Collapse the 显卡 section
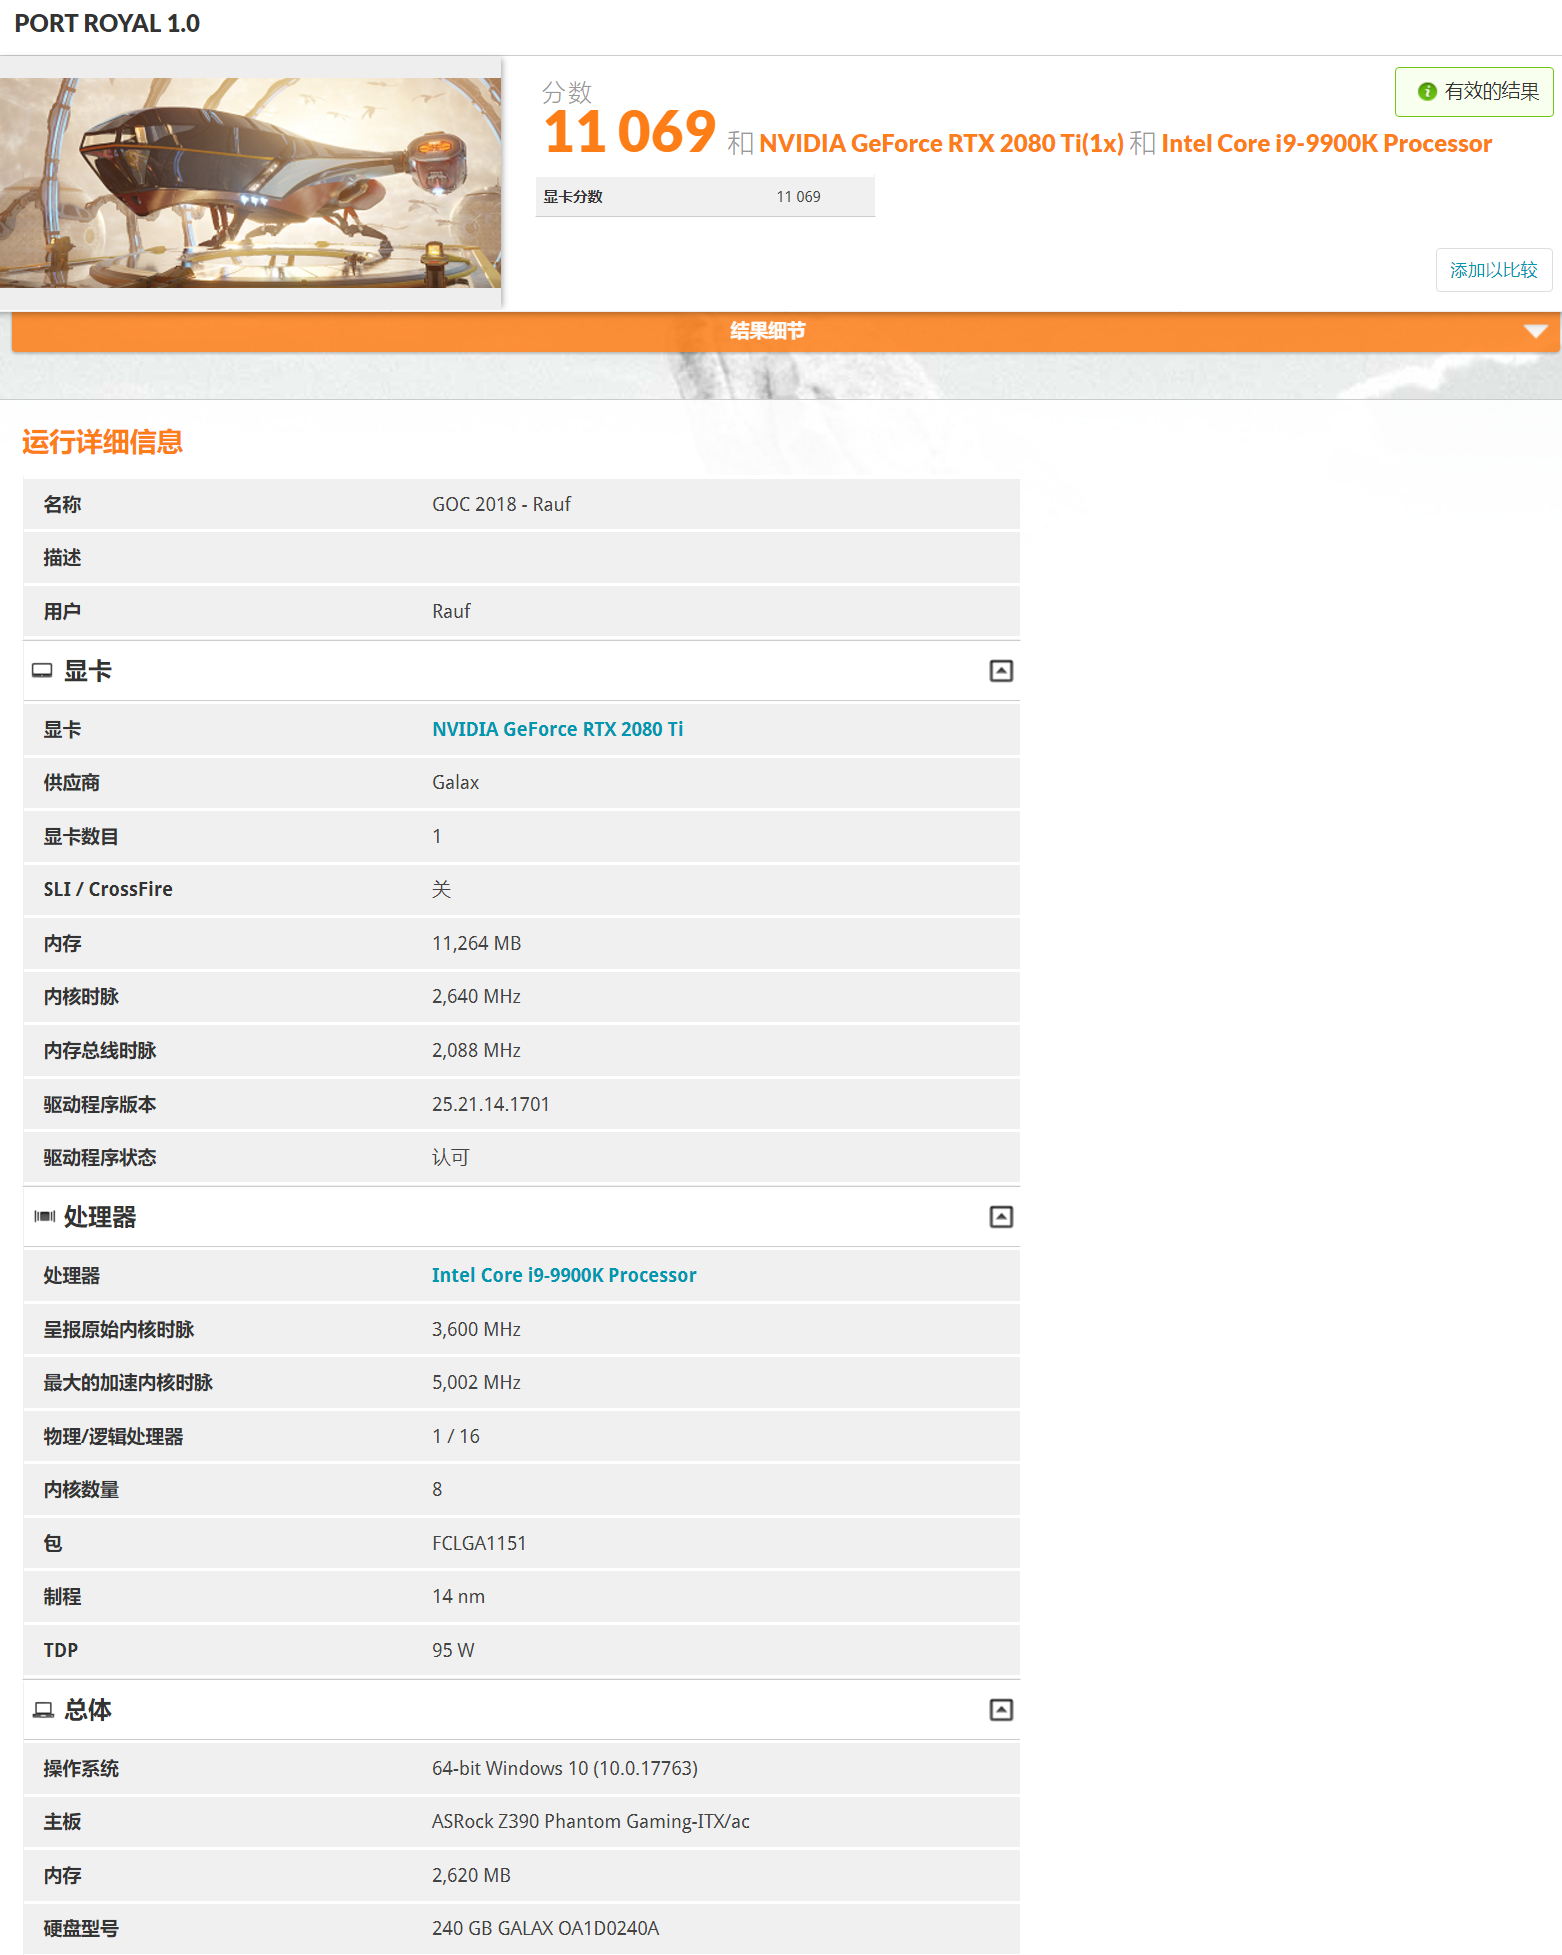Screen dimensions: 1562x1955 [x=1001, y=671]
